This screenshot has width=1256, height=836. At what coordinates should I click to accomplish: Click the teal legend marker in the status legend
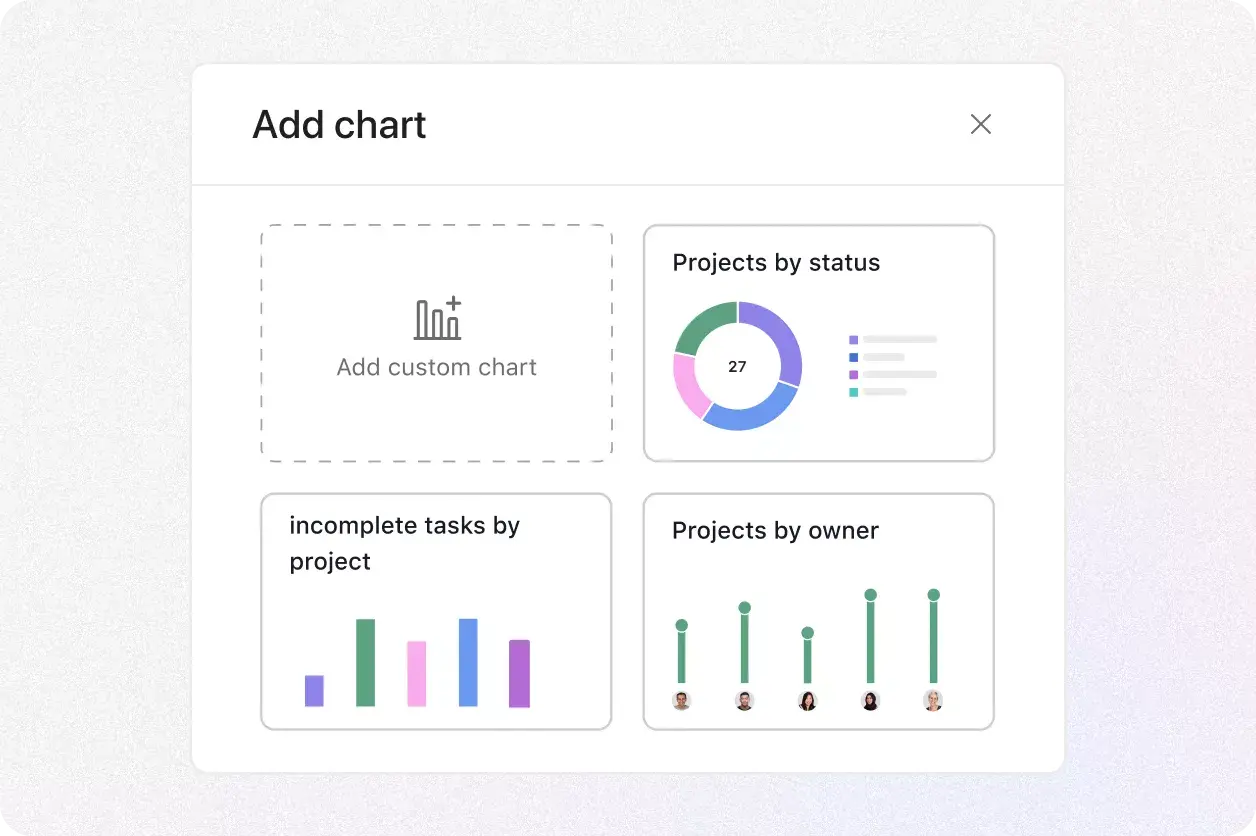point(853,394)
